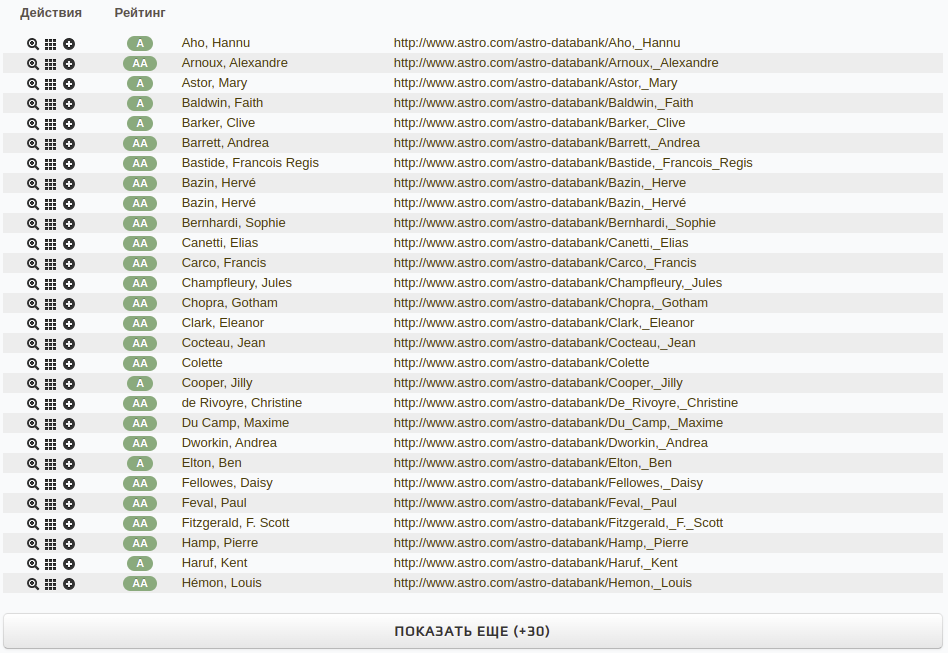948x653 pixels.
Task: Open grid icon for Cocteau, Jean
Action: click(x=51, y=343)
